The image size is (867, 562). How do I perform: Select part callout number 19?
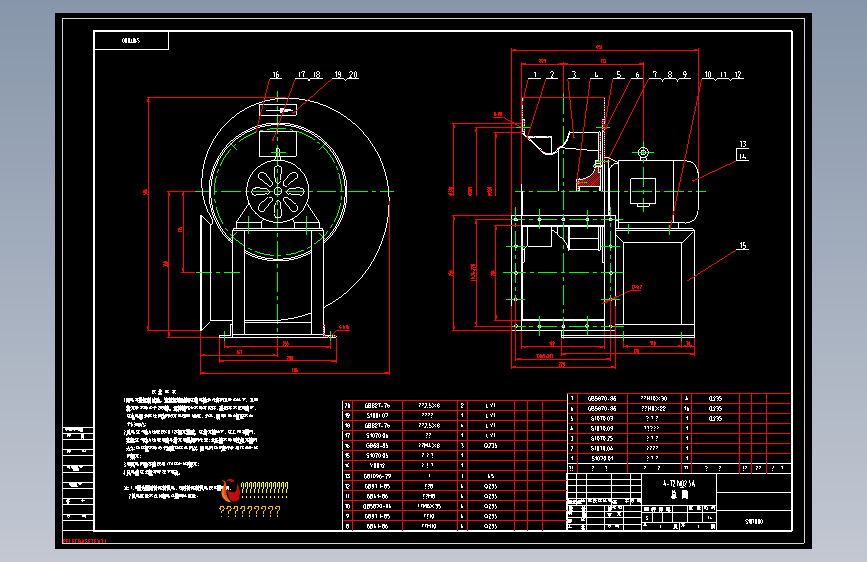tap(338, 74)
